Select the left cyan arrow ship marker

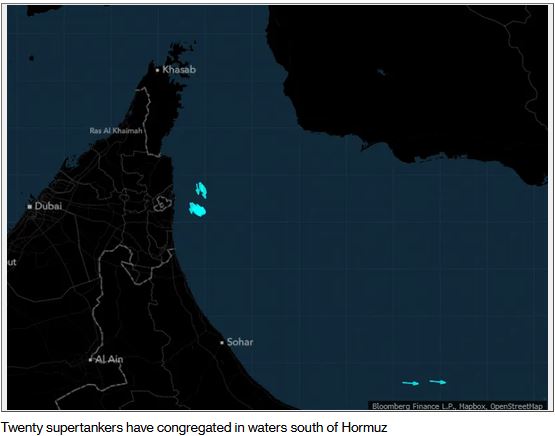click(411, 383)
